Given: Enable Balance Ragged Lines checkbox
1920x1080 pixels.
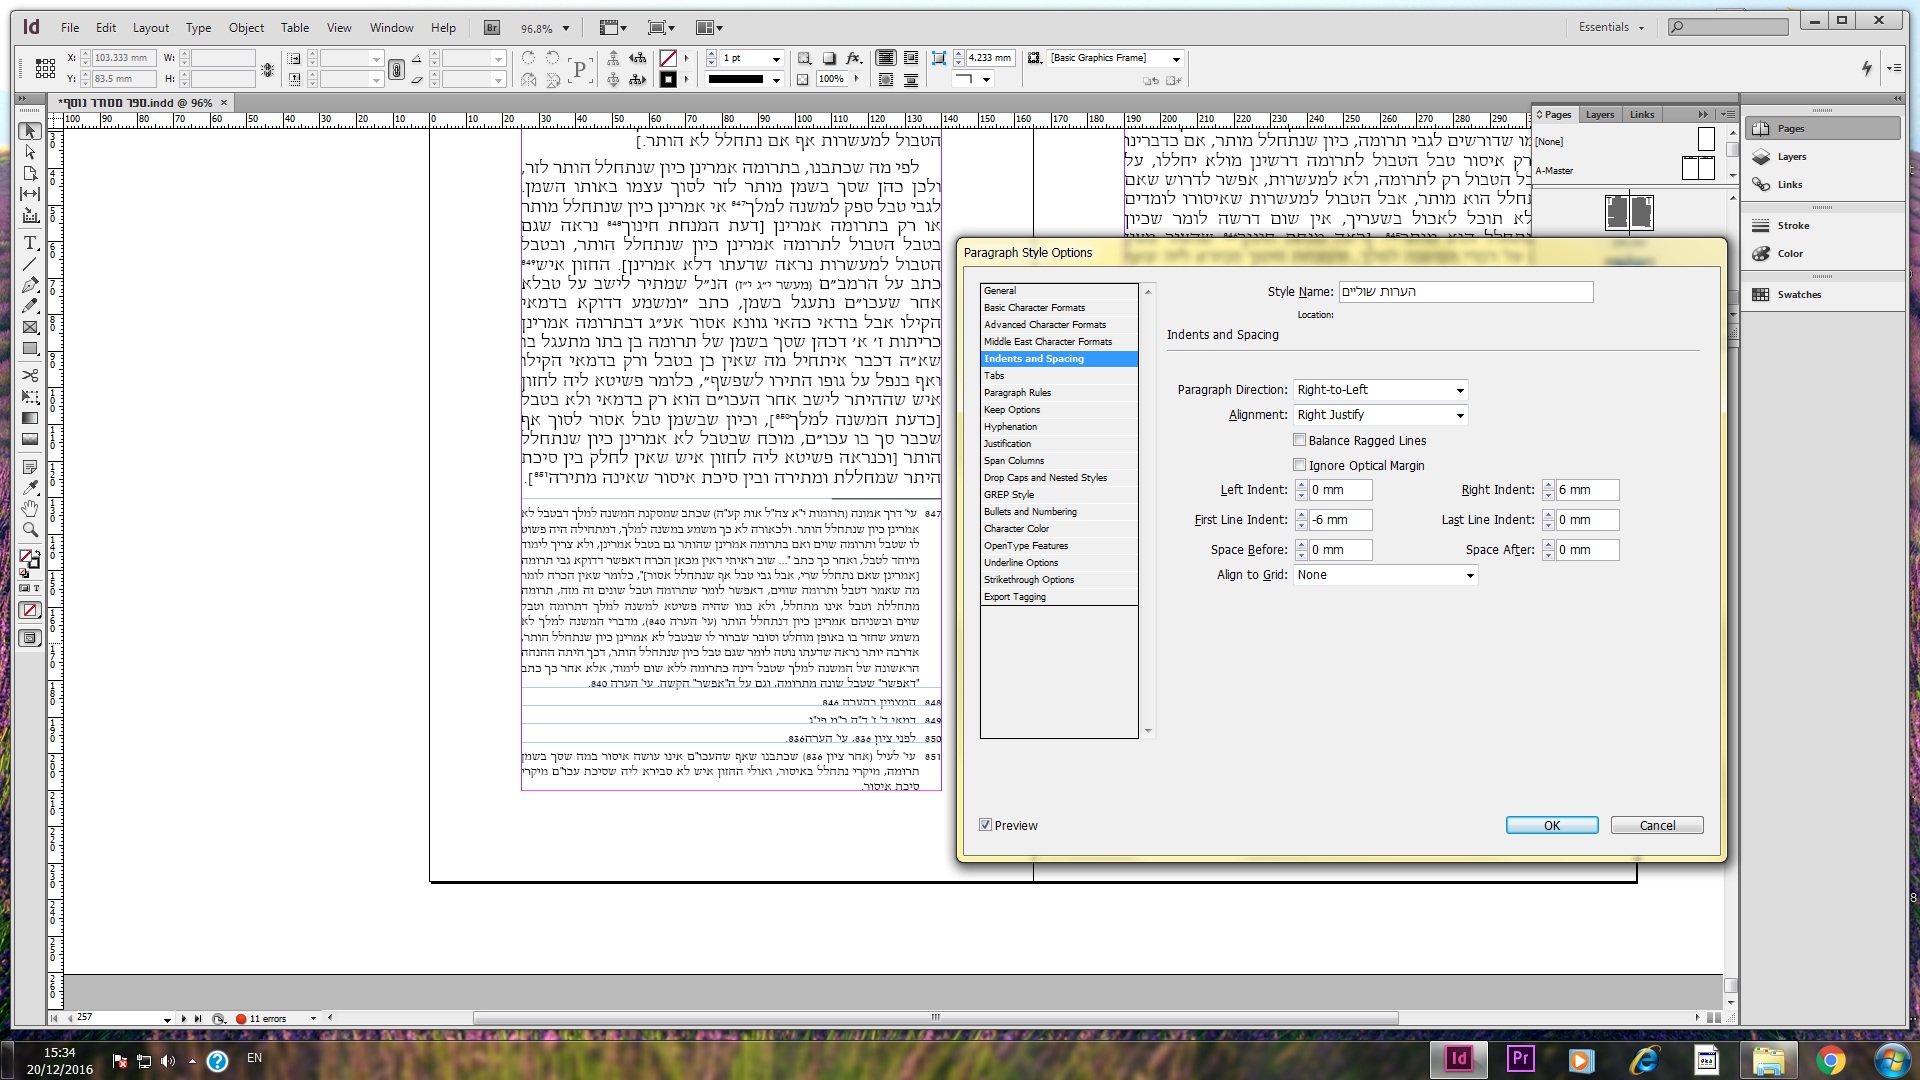Looking at the screenshot, I should point(1299,440).
